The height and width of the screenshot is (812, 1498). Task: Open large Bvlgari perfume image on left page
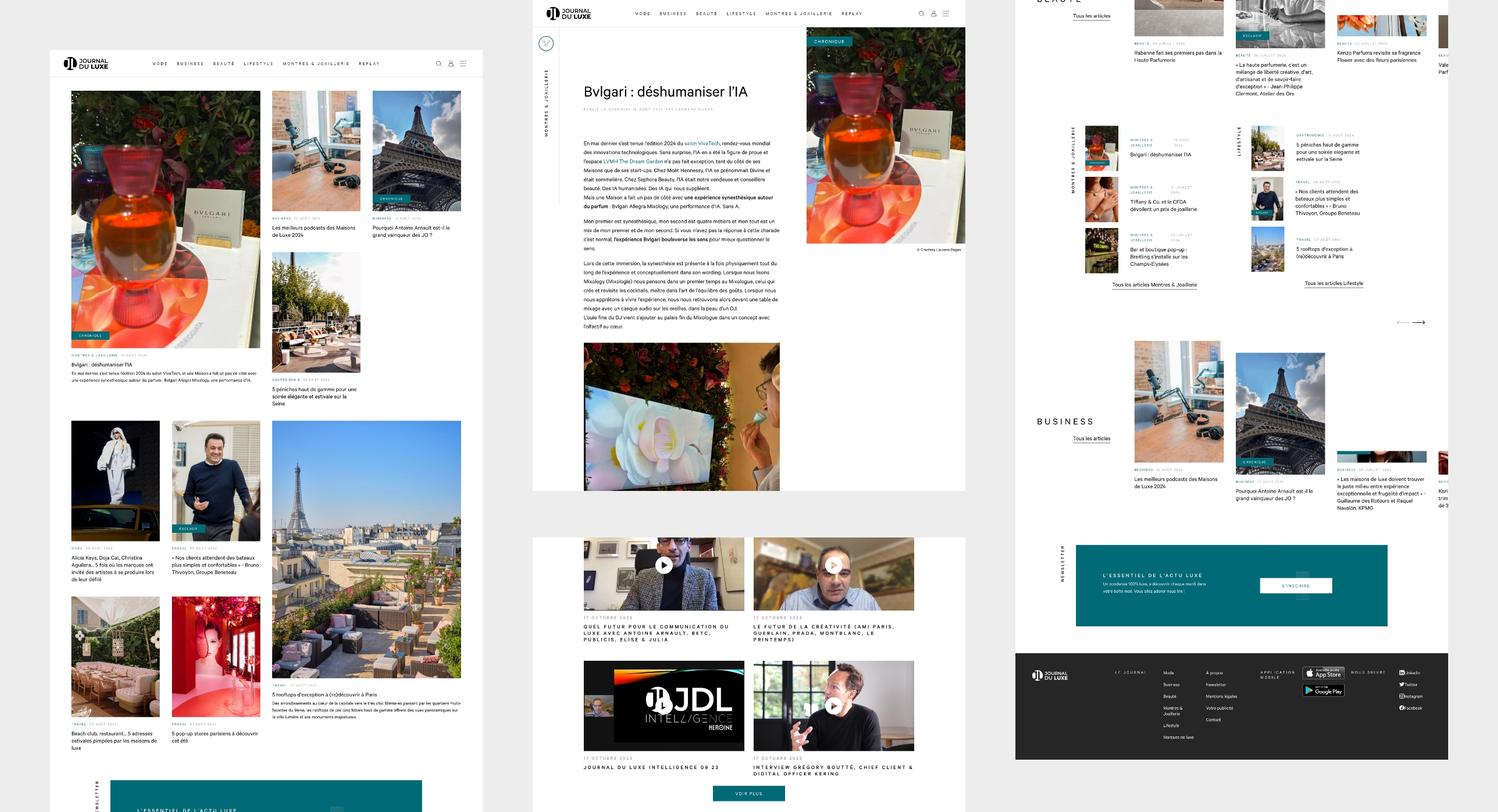165,219
